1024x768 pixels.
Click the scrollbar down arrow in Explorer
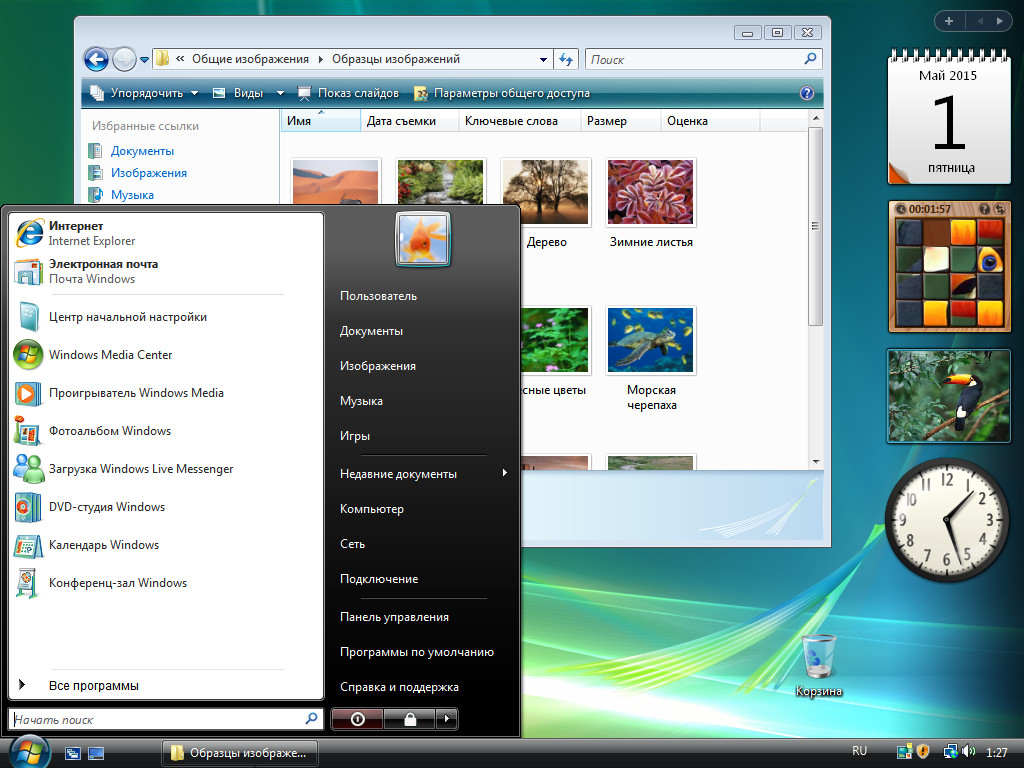click(816, 462)
